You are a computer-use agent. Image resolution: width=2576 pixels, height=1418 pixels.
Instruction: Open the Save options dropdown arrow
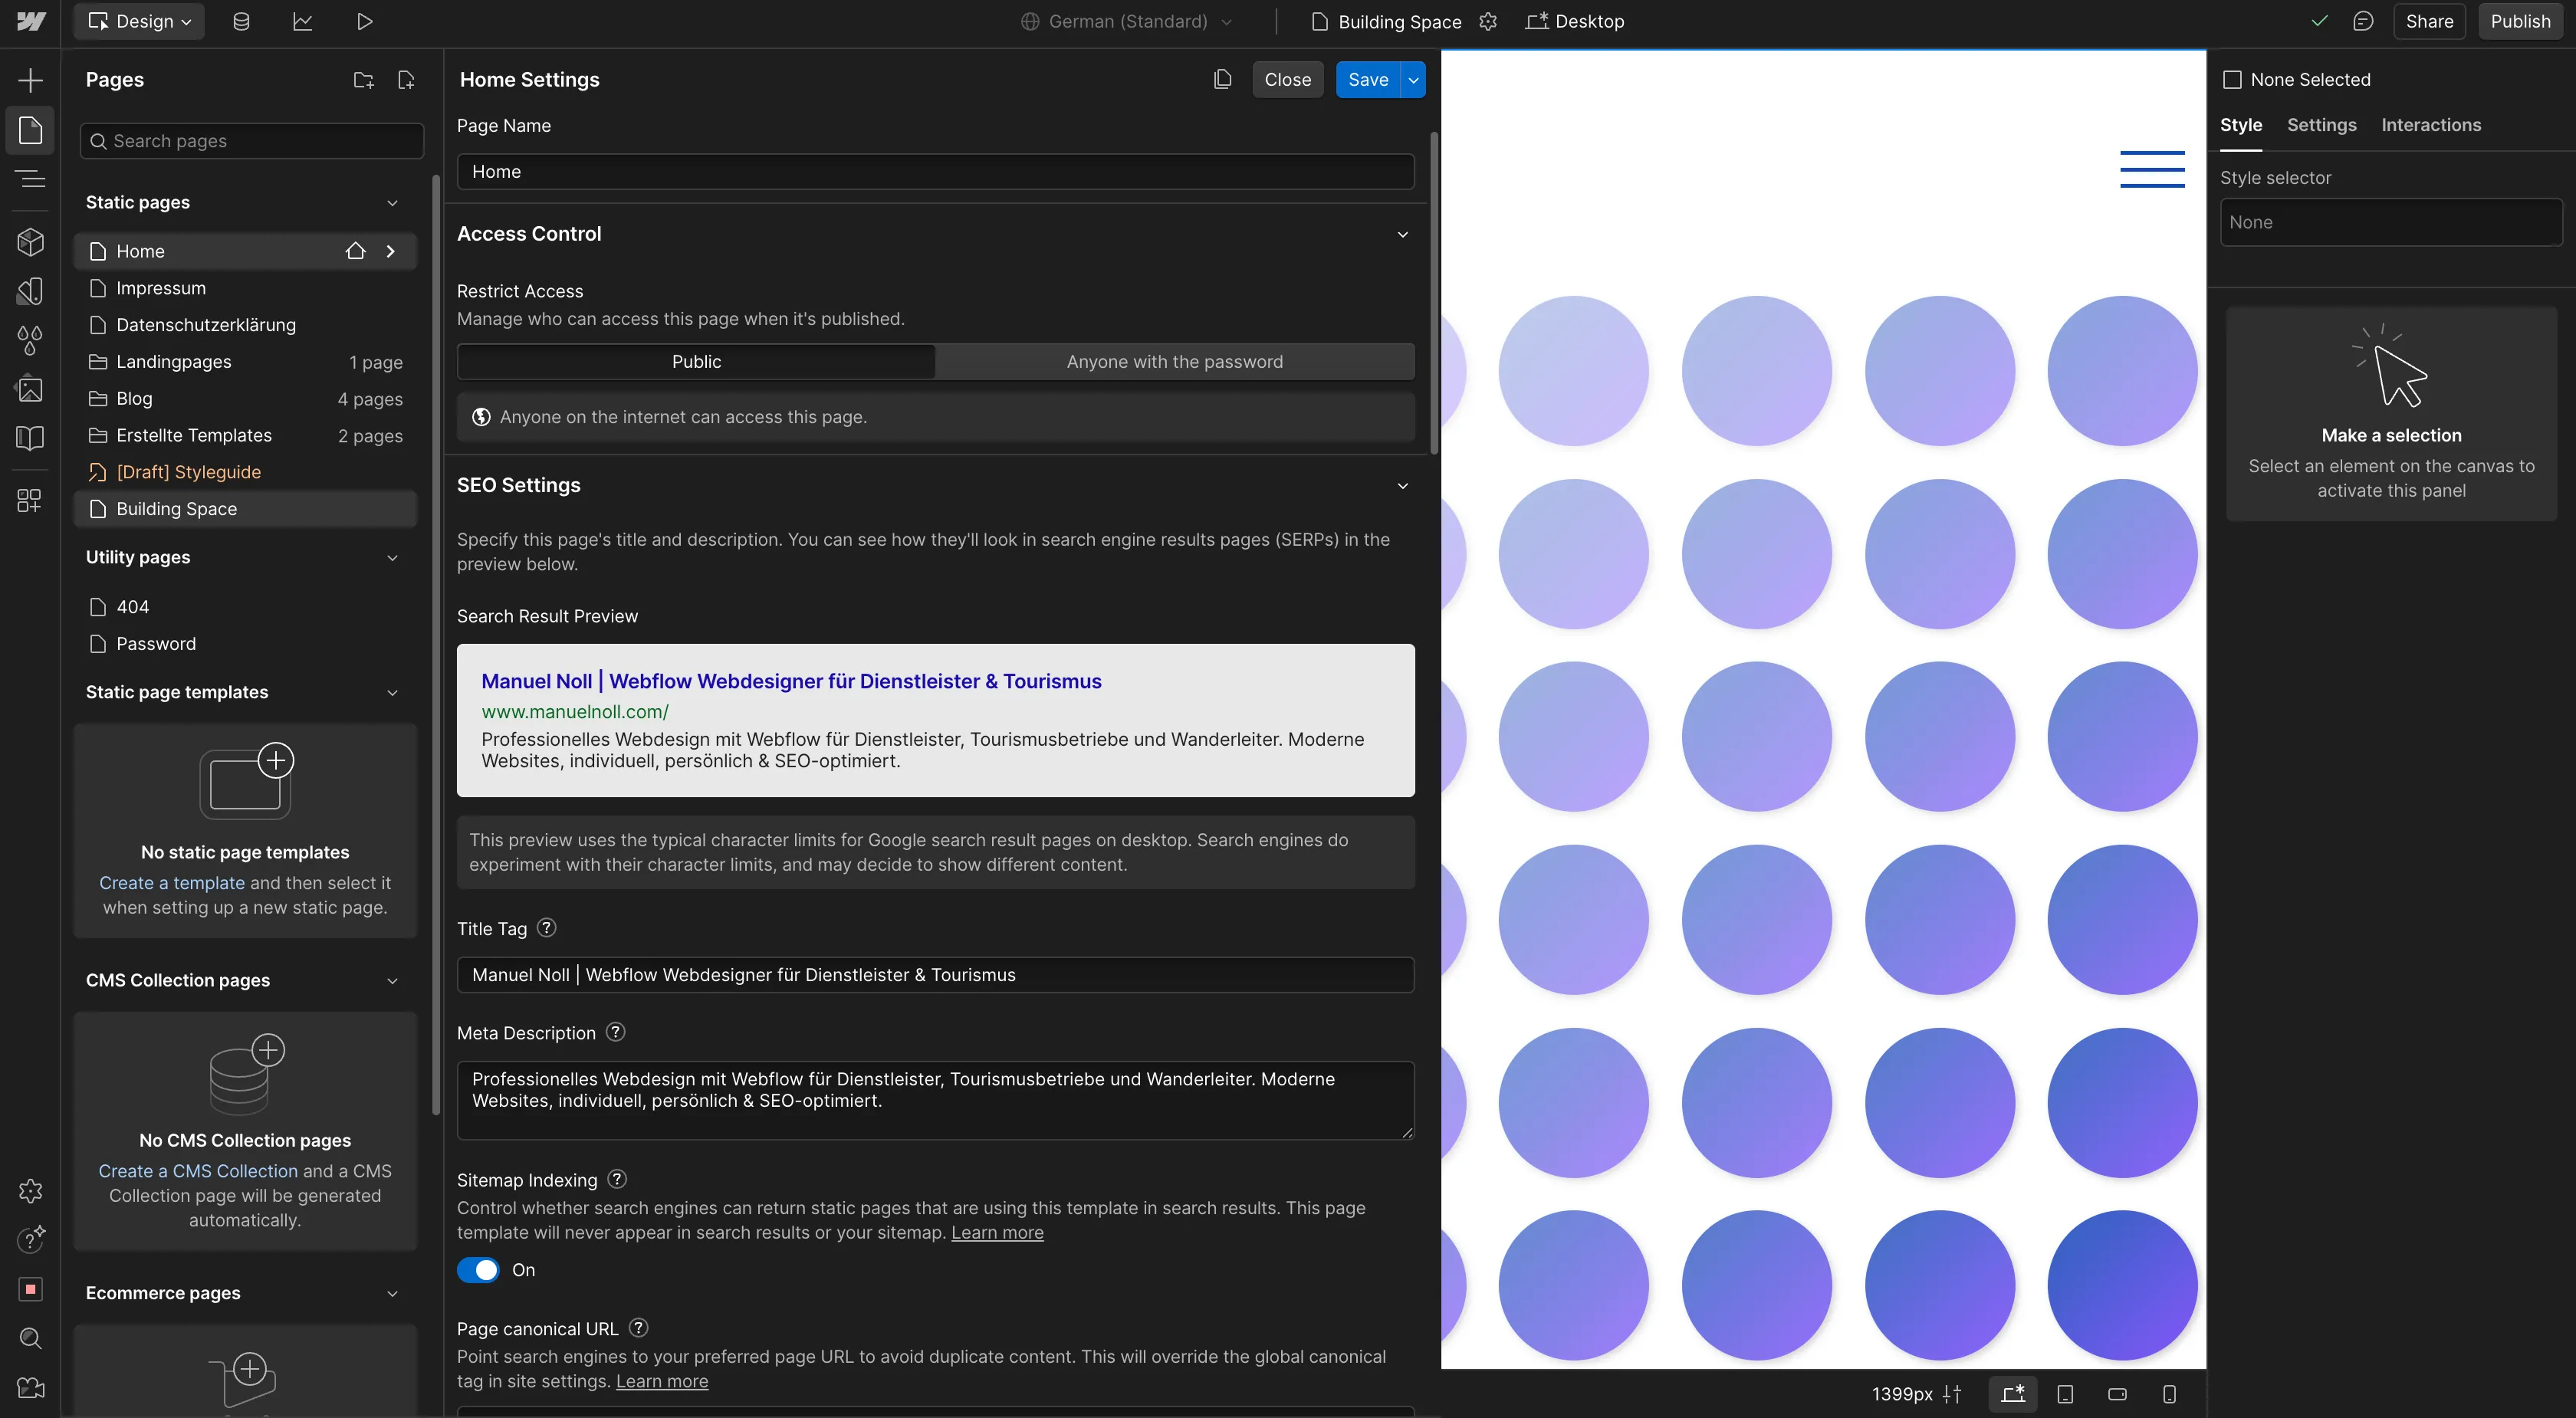click(x=1413, y=80)
